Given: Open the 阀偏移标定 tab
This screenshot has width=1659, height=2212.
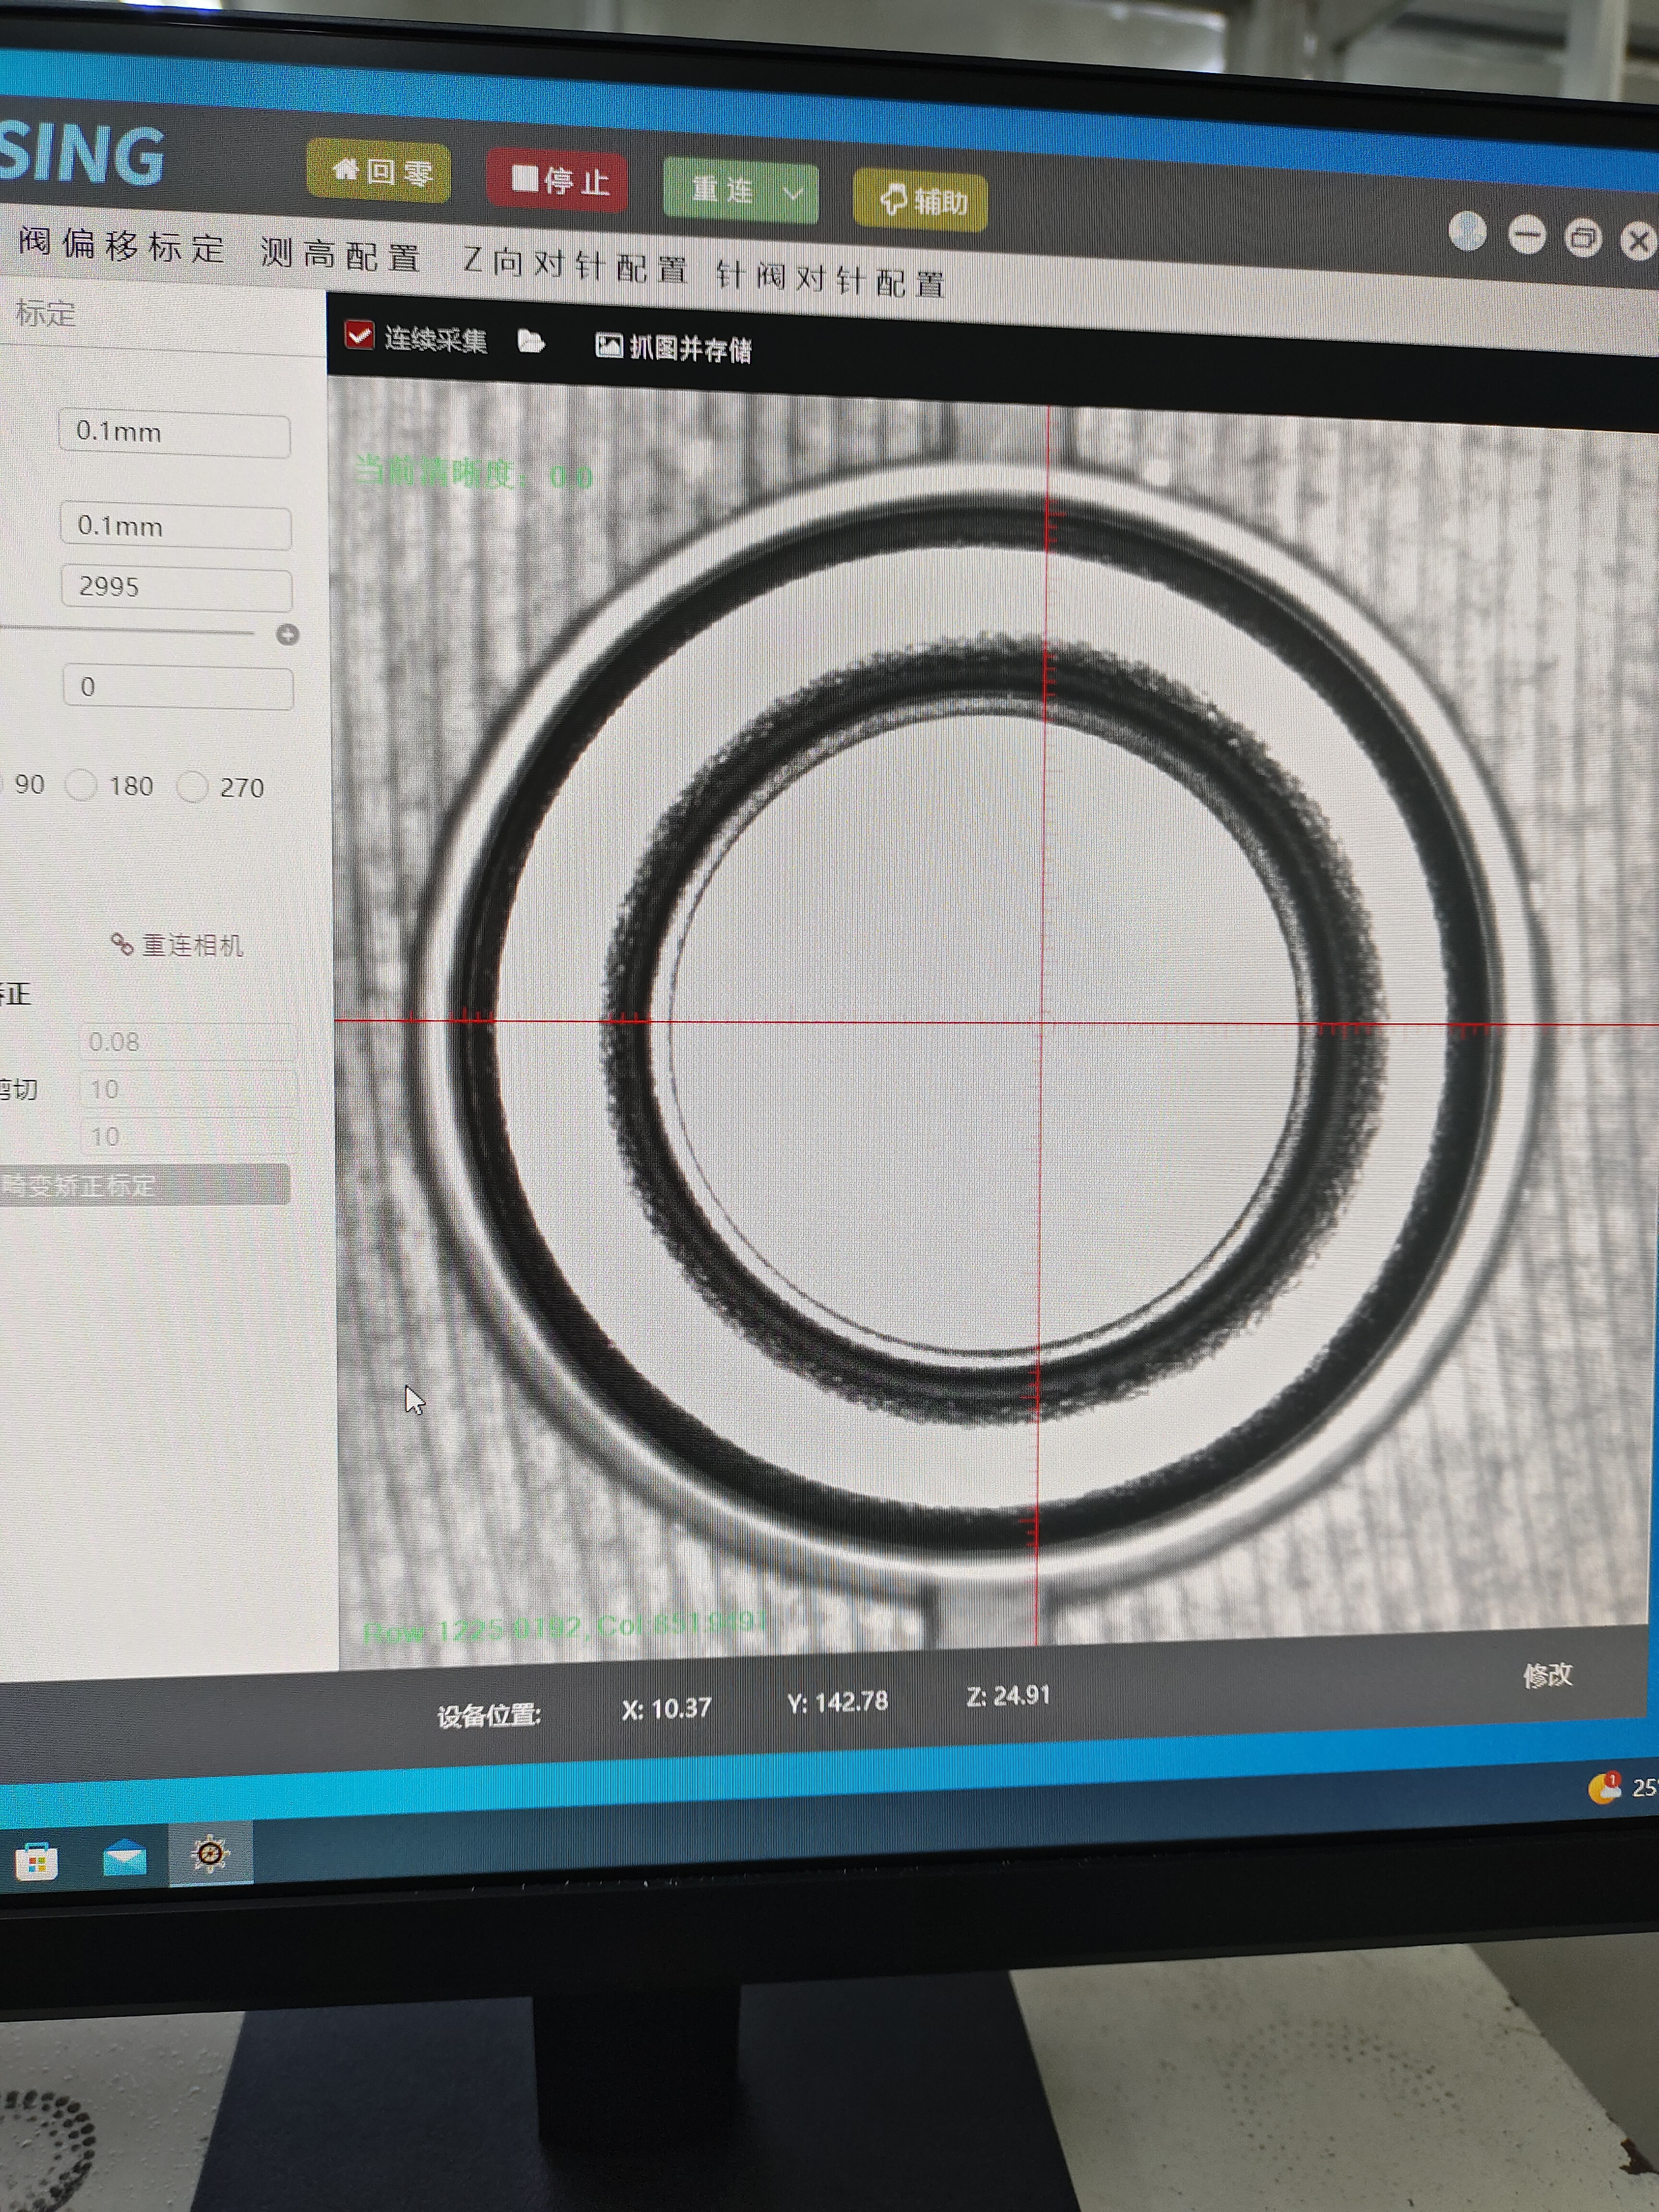Looking at the screenshot, I should (122, 244).
